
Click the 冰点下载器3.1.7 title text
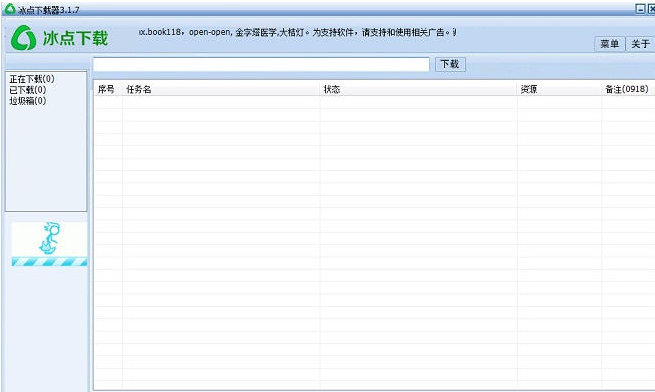48,10
